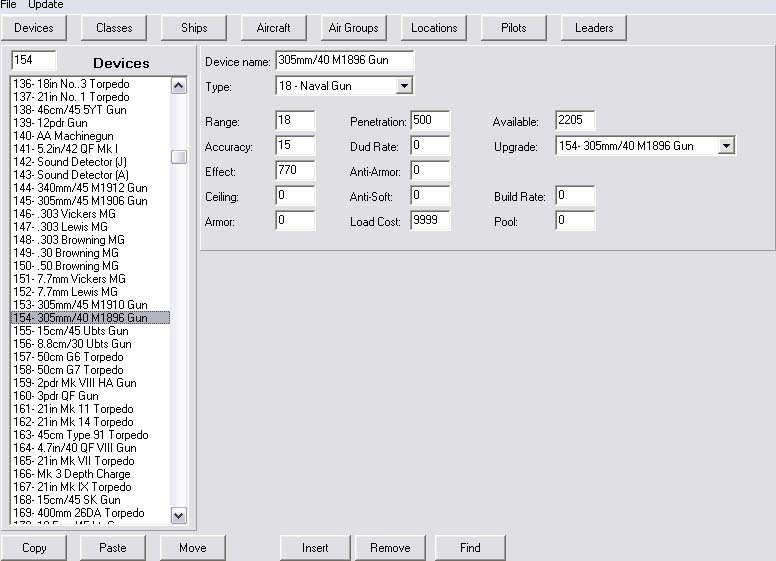Switch to the Devices section
The height and width of the screenshot is (561, 776).
tap(34, 28)
